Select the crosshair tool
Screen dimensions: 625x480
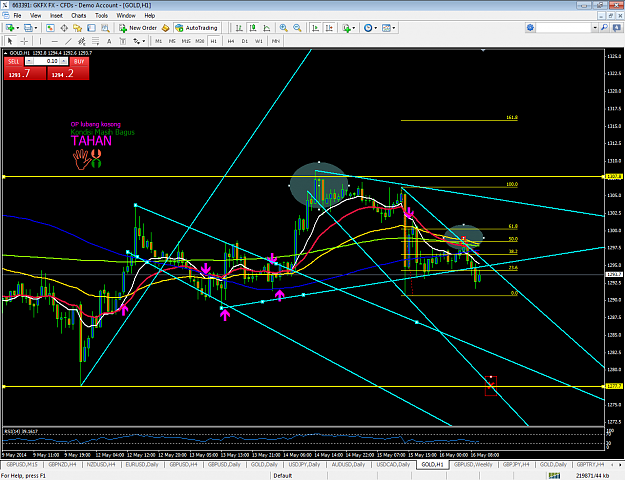(24, 41)
